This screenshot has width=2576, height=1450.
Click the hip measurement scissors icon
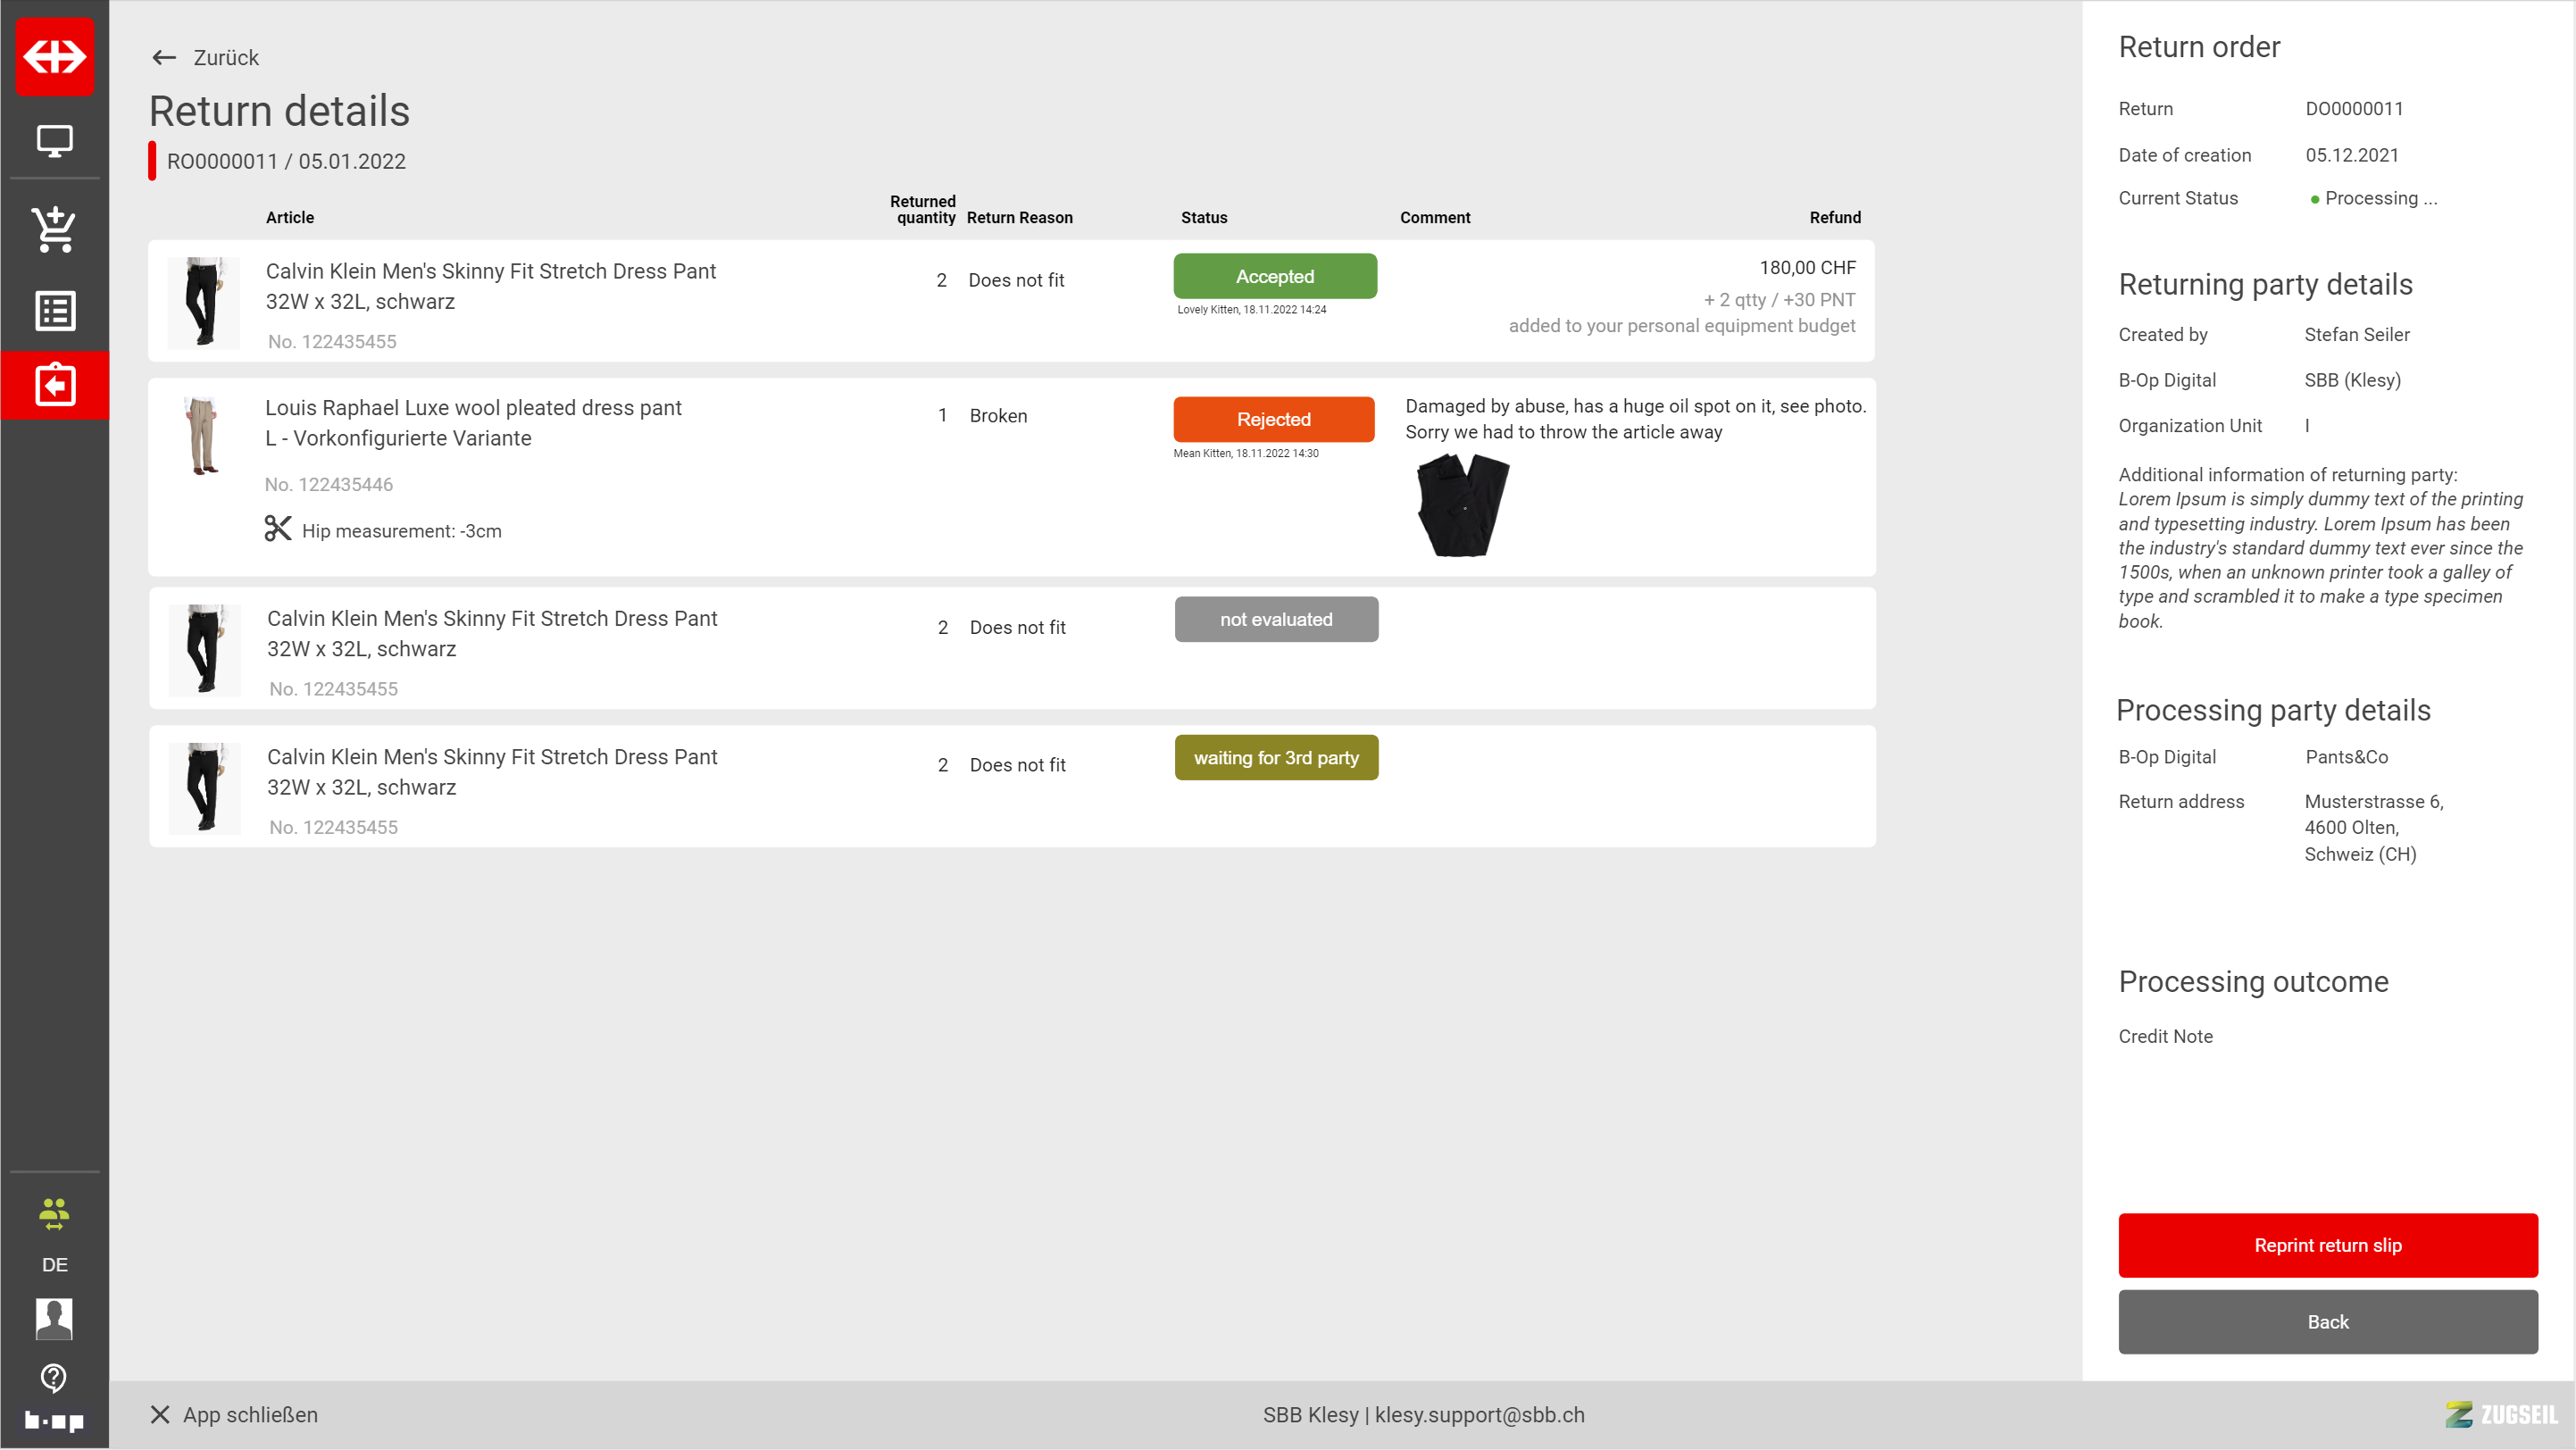pyautogui.click(x=277, y=529)
